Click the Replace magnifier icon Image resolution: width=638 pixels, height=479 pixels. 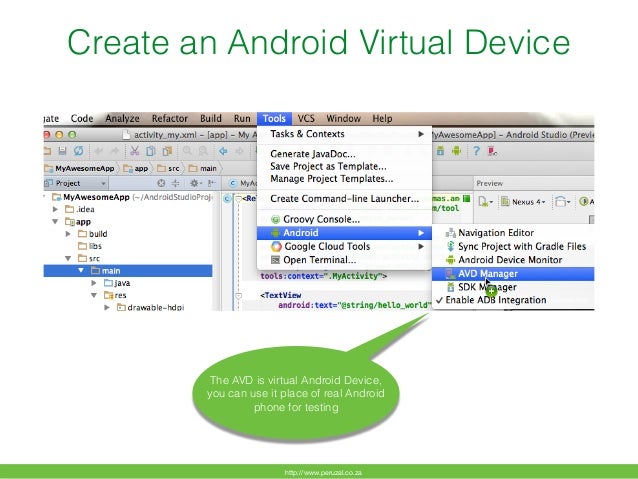pos(203,151)
